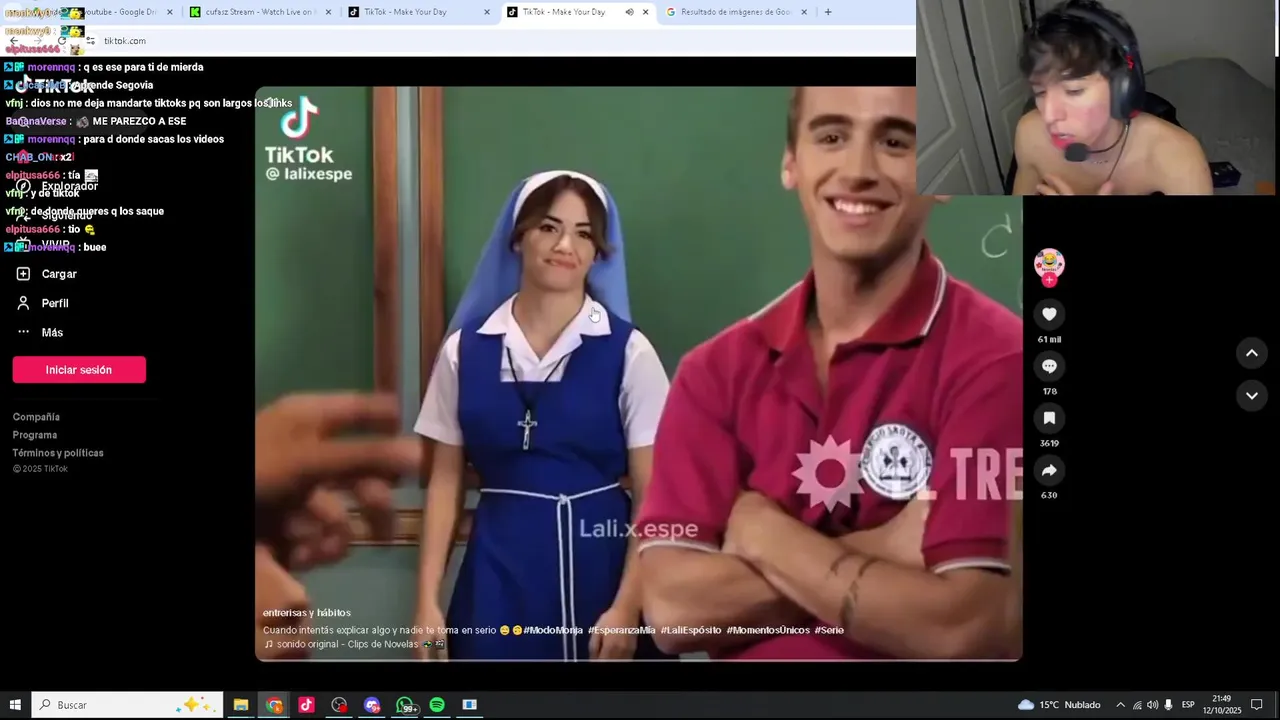The width and height of the screenshot is (1280, 720).
Task: Close the Google images results tab
Action: pyautogui.click(x=805, y=12)
